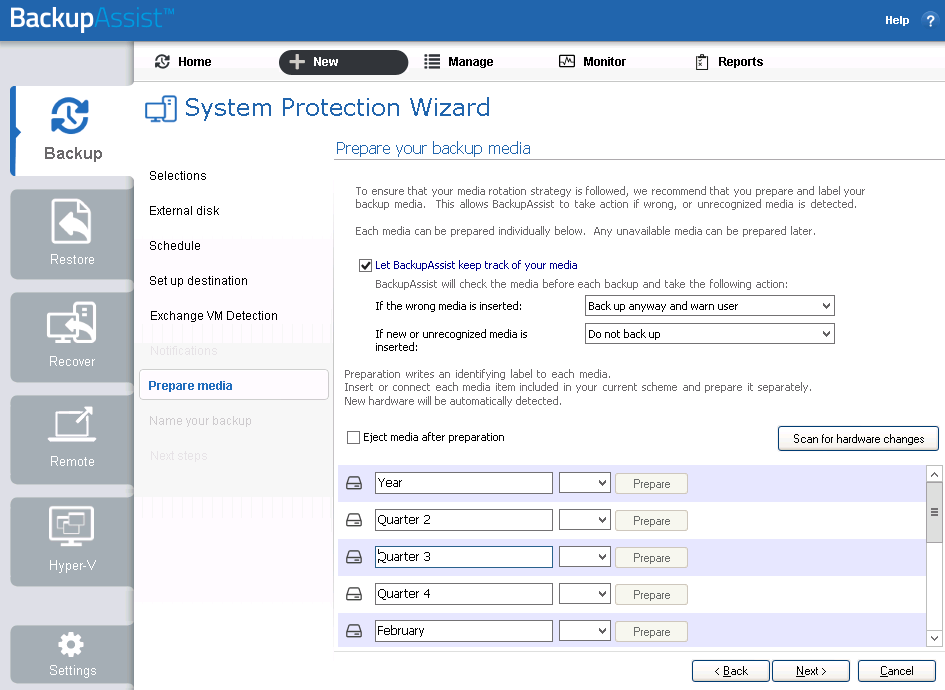Open the Reports tab

tap(729, 61)
